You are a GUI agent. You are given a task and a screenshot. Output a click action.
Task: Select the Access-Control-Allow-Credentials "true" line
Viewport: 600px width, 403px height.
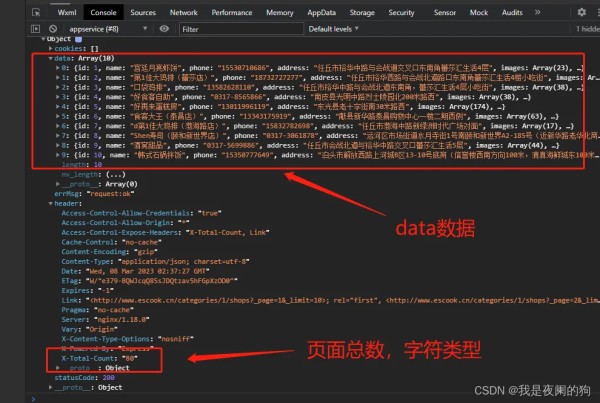tap(142, 213)
